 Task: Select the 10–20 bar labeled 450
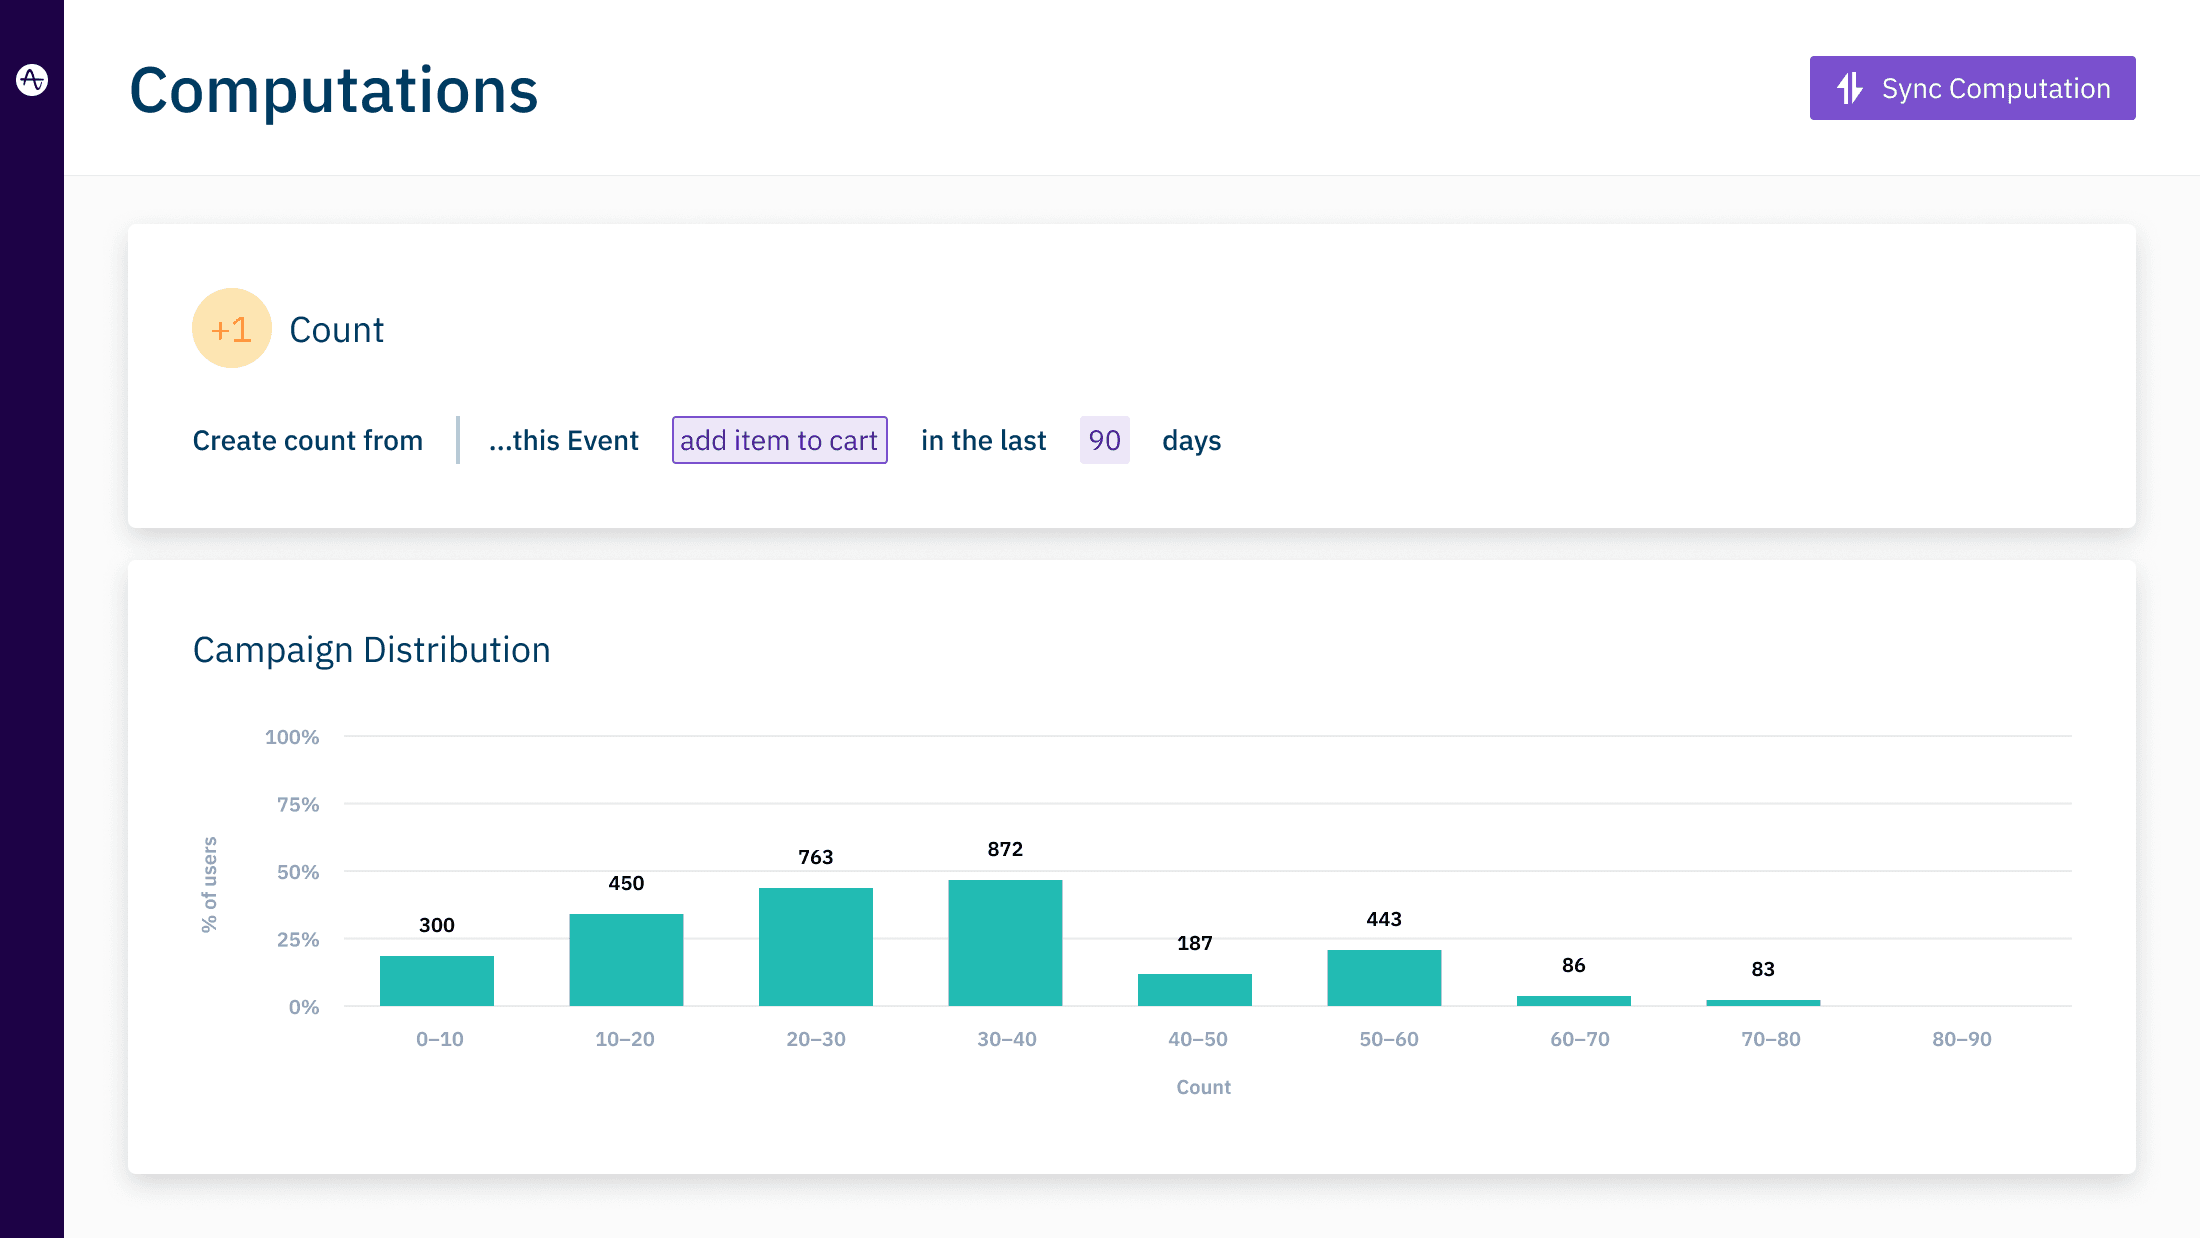(626, 959)
